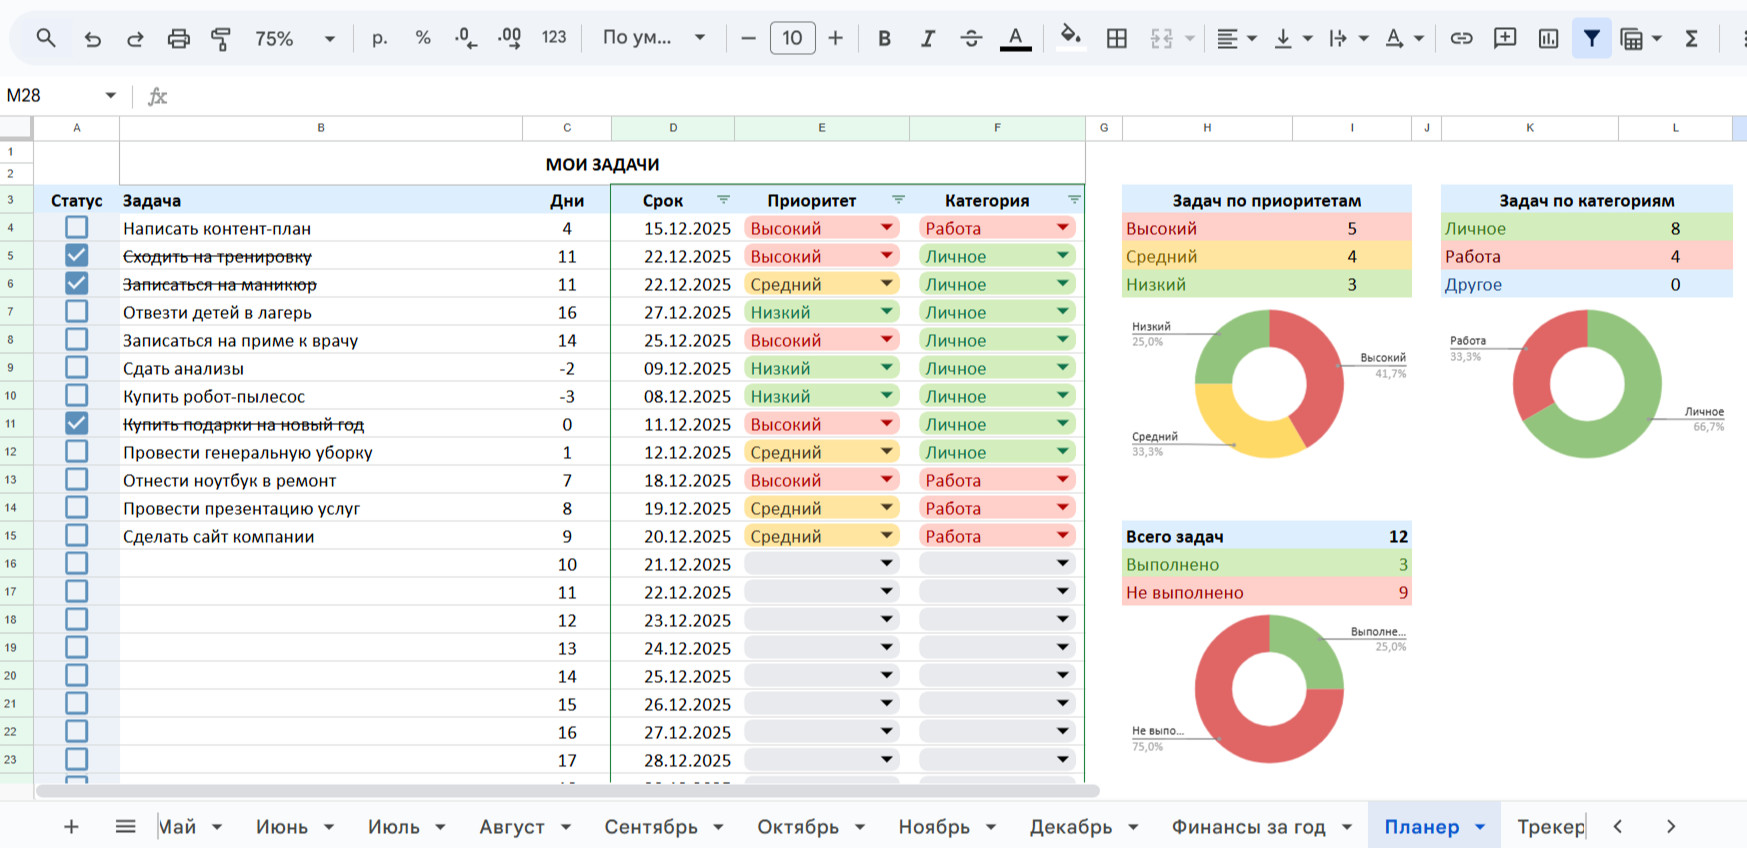The image size is (1747, 848).
Task: Toggle the filter funnel icon in toolbar
Action: (x=1591, y=39)
